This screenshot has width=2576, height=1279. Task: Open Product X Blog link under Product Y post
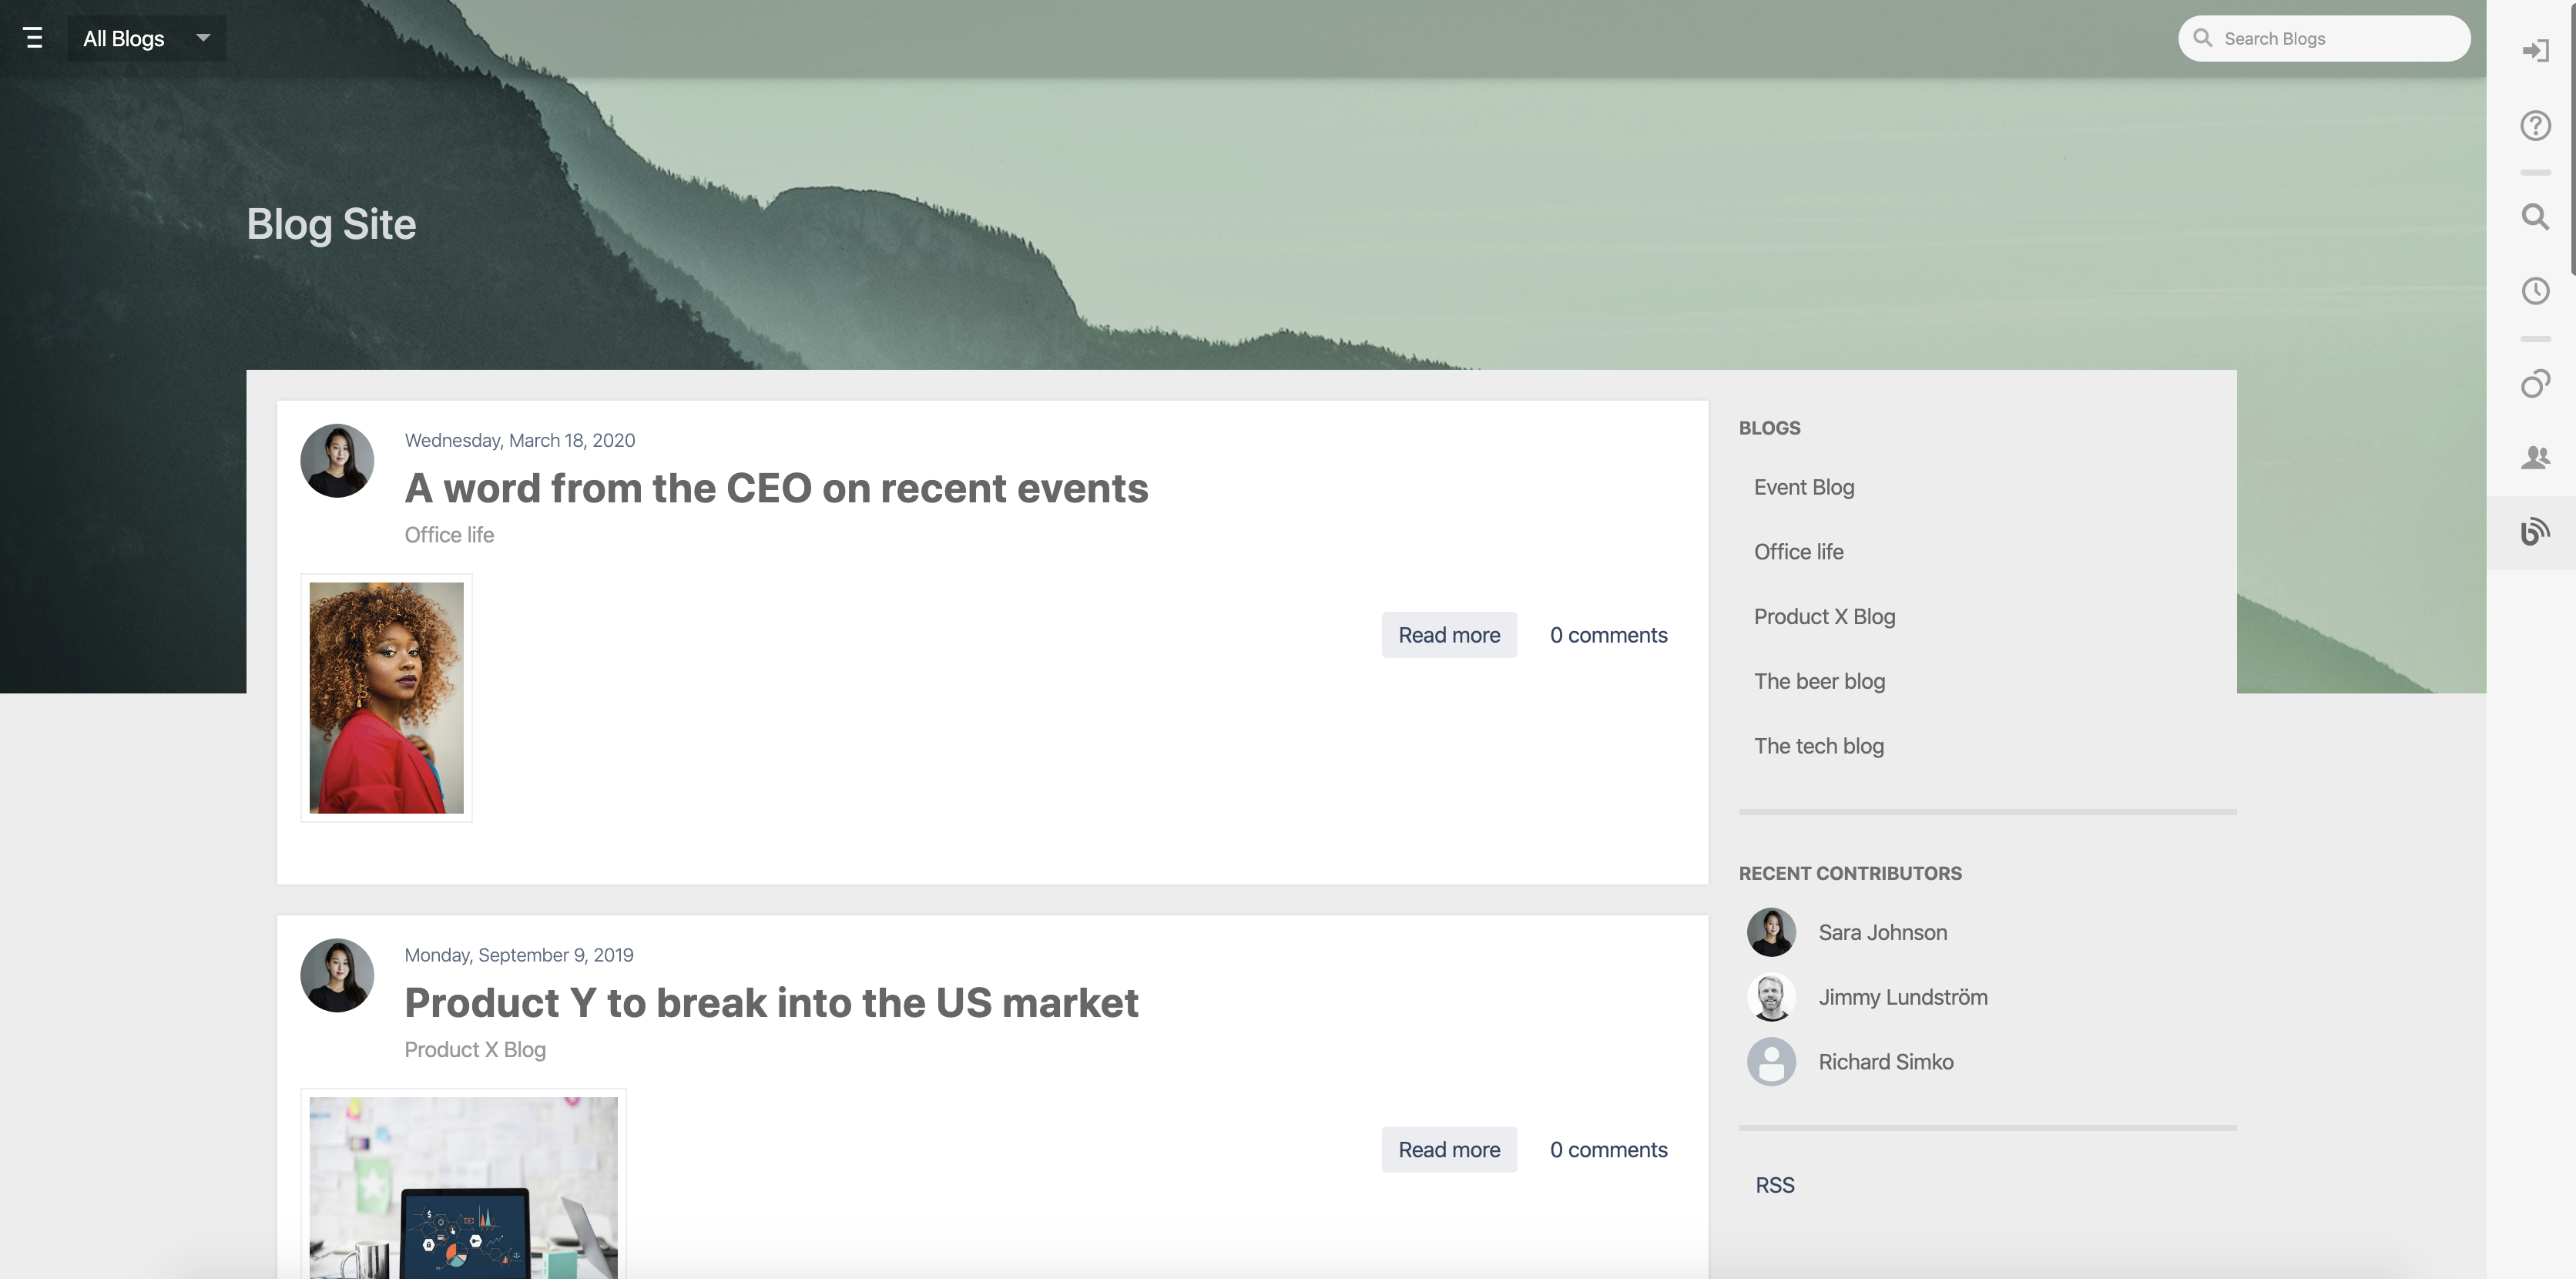[x=475, y=1050]
